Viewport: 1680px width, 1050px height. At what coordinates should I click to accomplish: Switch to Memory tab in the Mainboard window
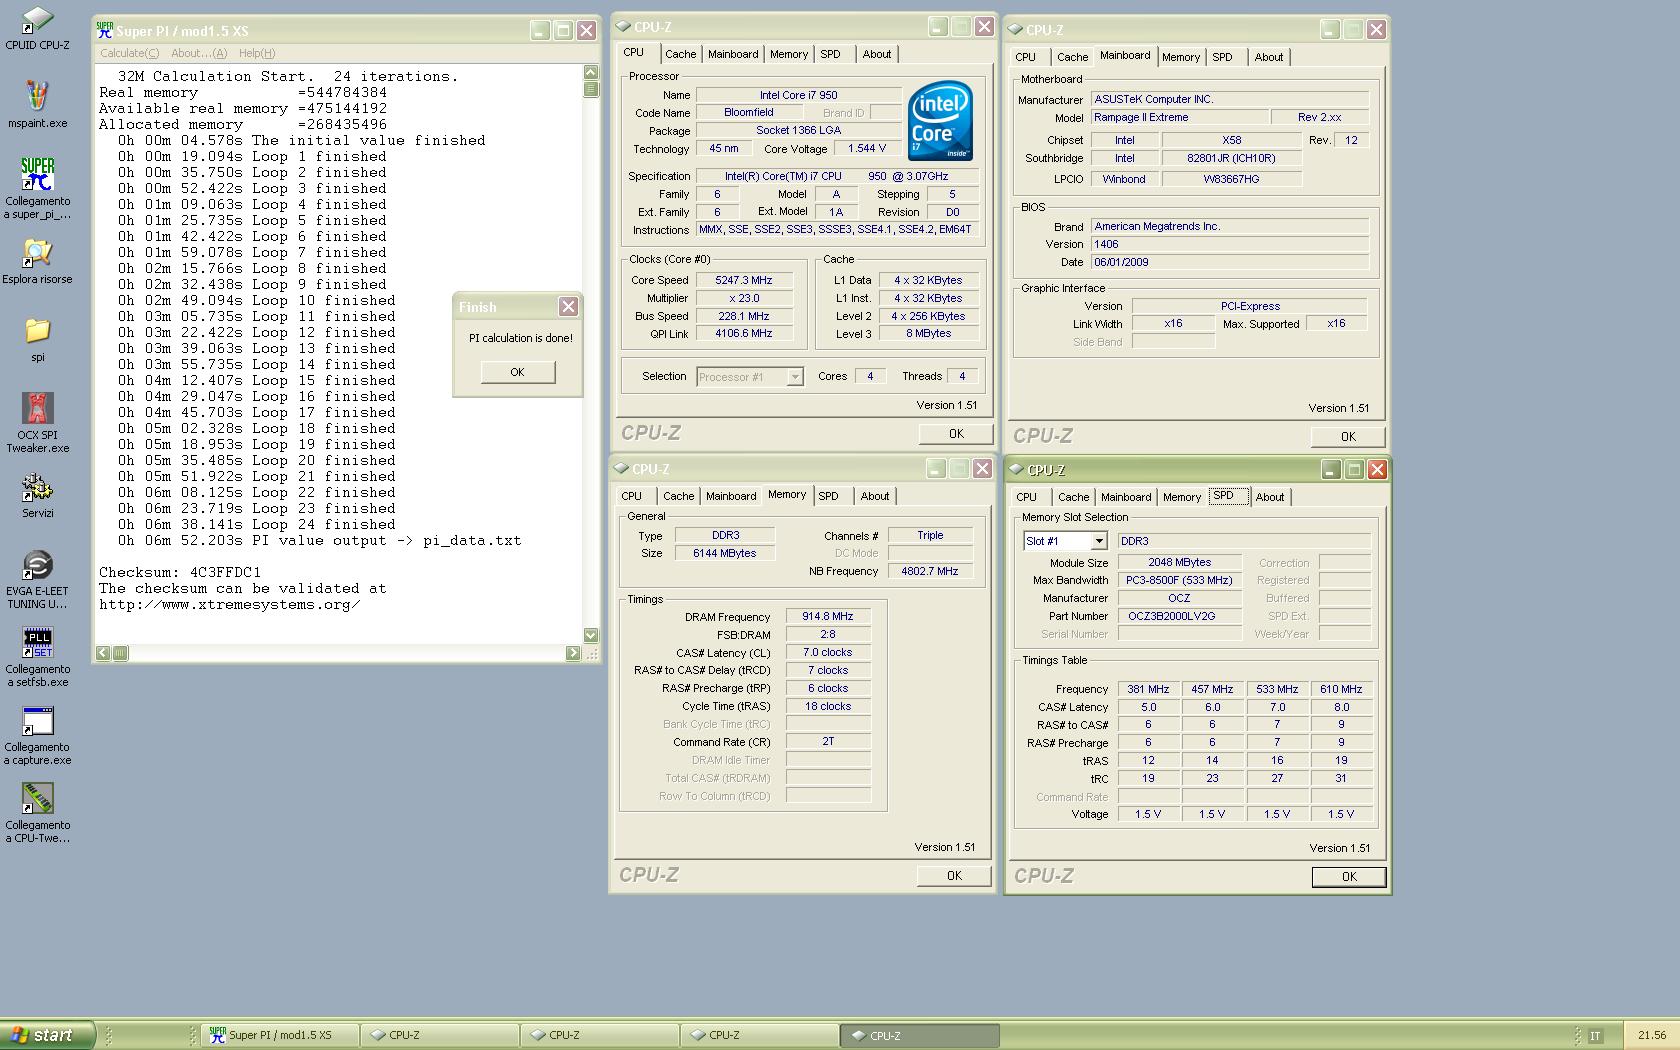tap(1181, 57)
